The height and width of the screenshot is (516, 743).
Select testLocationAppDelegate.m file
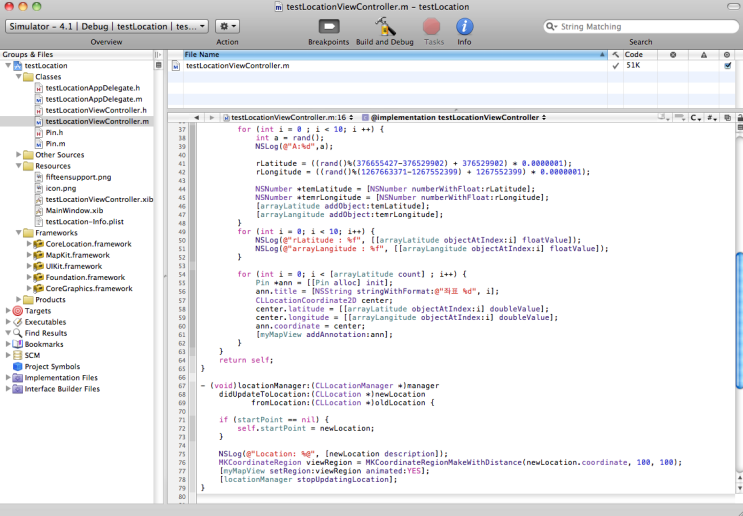coord(94,99)
